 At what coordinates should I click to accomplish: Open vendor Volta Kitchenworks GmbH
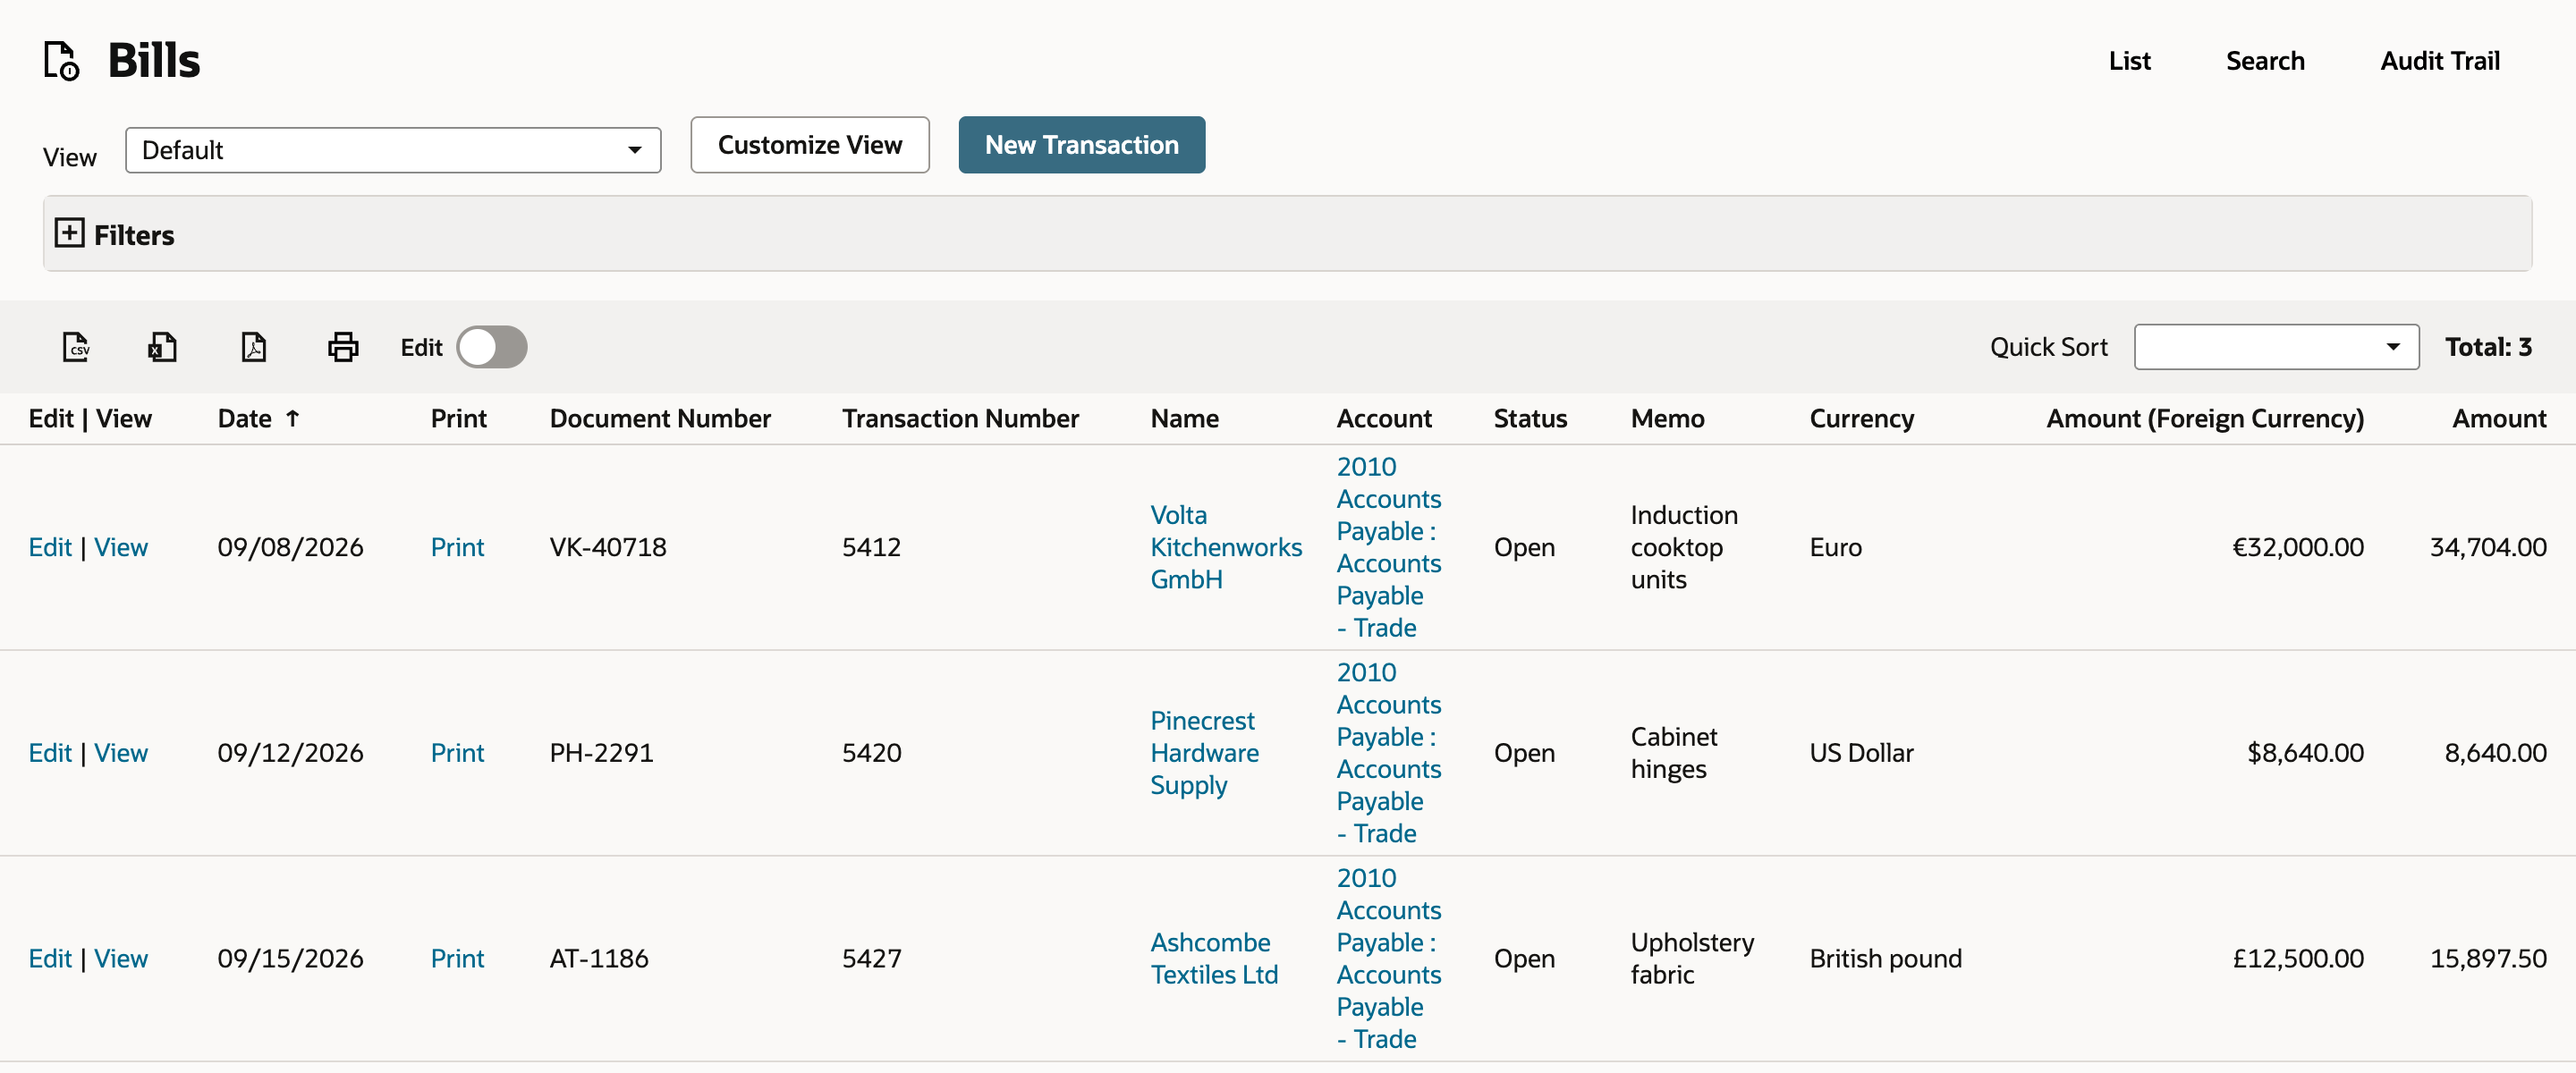[1226, 547]
